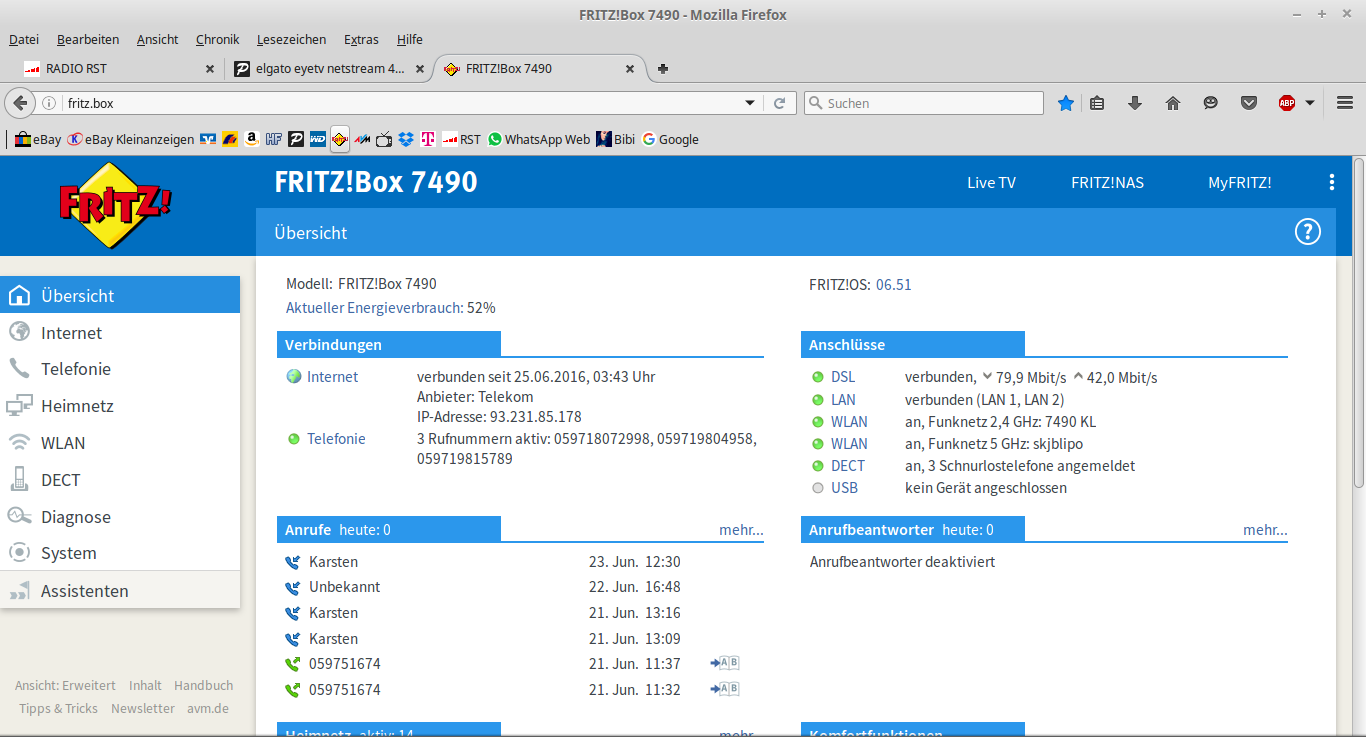This screenshot has height=737, width=1366.
Task: Click the FRITZ!Box help question mark icon
Action: click(x=1308, y=232)
